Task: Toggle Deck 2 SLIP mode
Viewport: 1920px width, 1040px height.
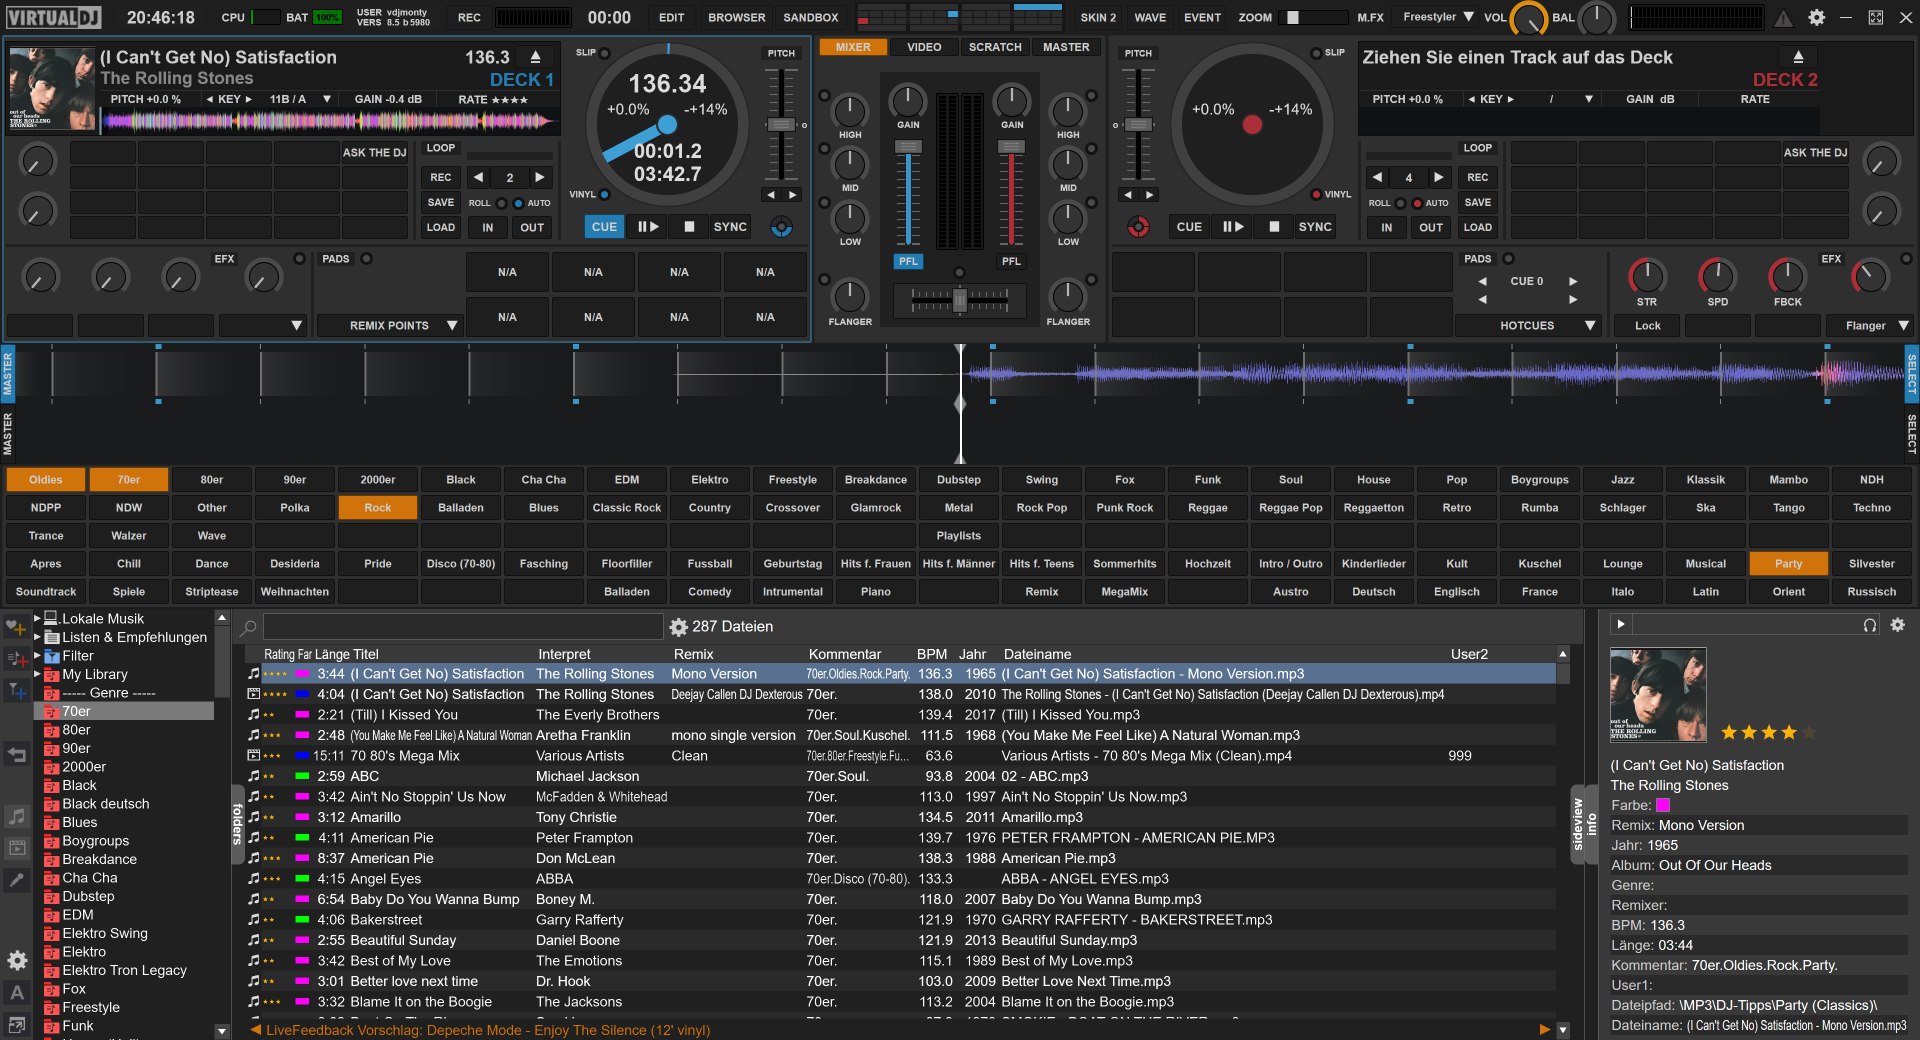Action: [1316, 53]
